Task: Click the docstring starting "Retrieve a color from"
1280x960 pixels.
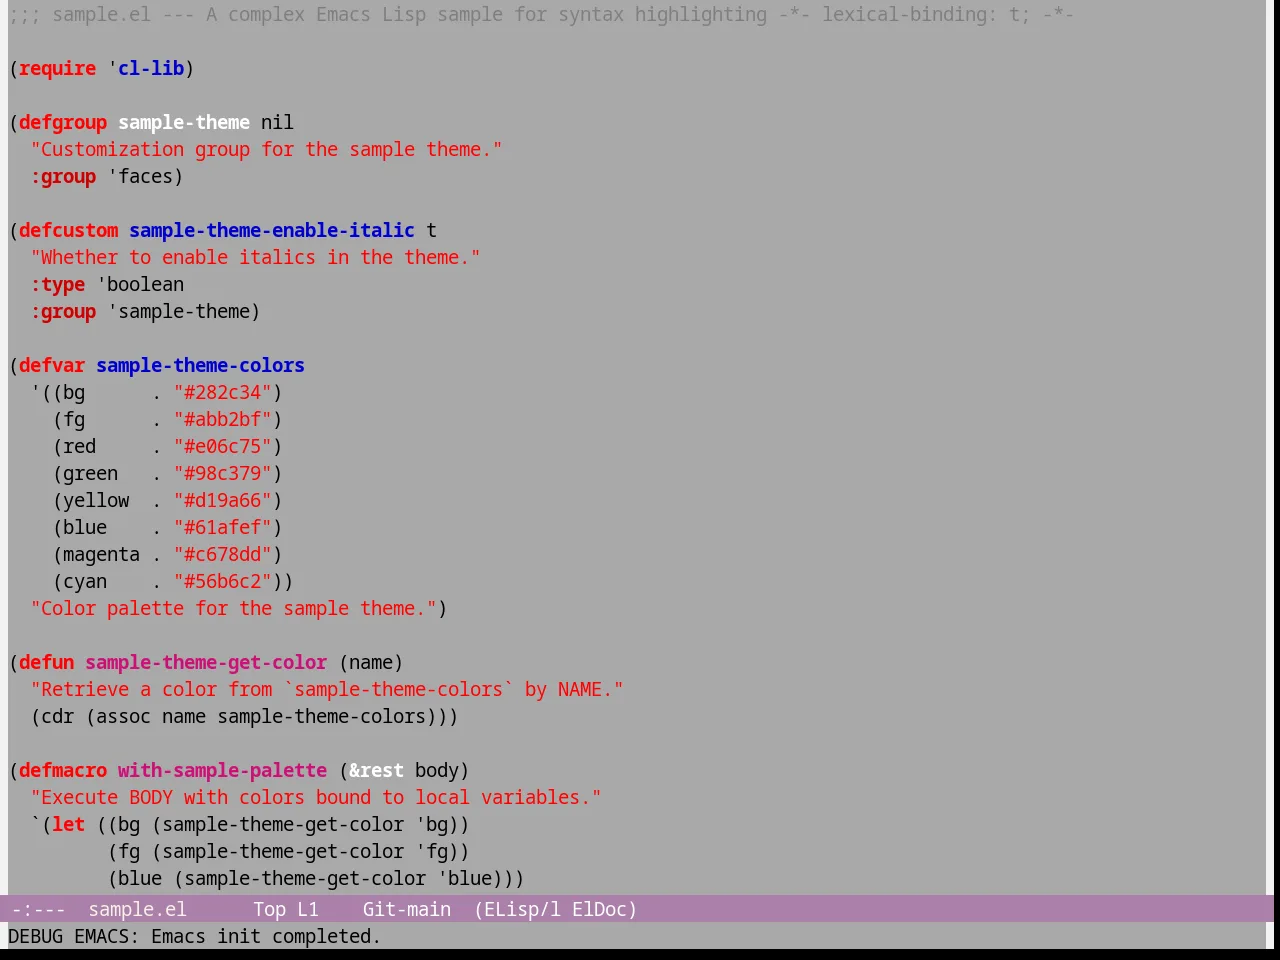Action: (327, 689)
